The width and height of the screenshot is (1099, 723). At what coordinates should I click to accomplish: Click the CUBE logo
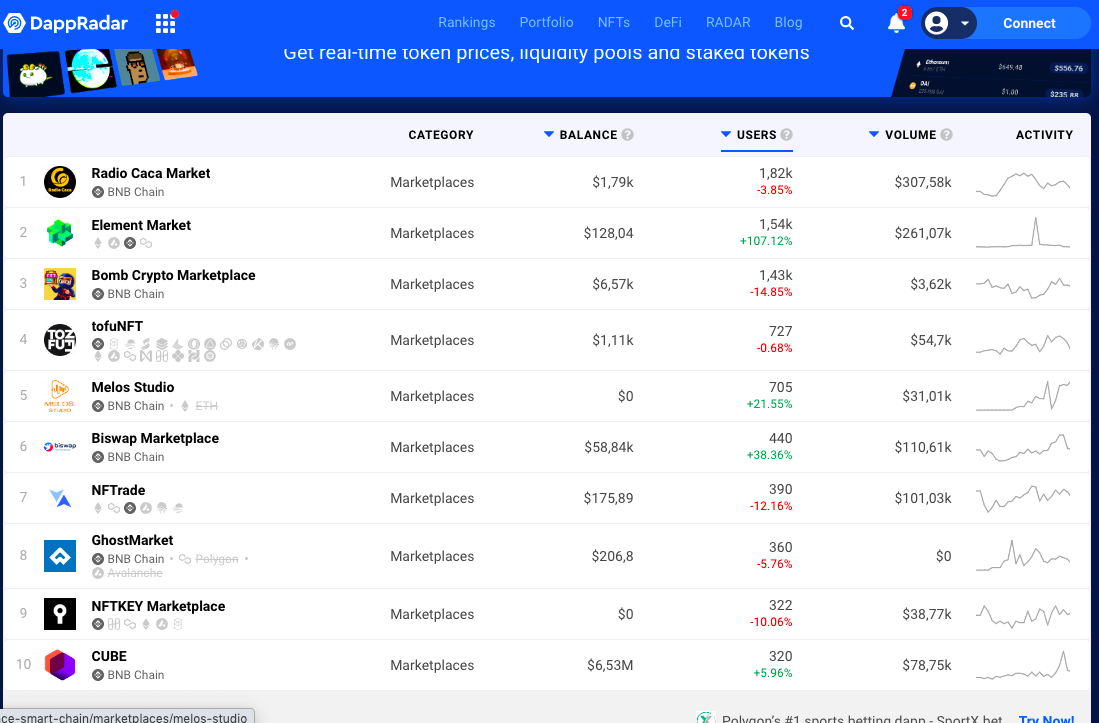[60, 665]
